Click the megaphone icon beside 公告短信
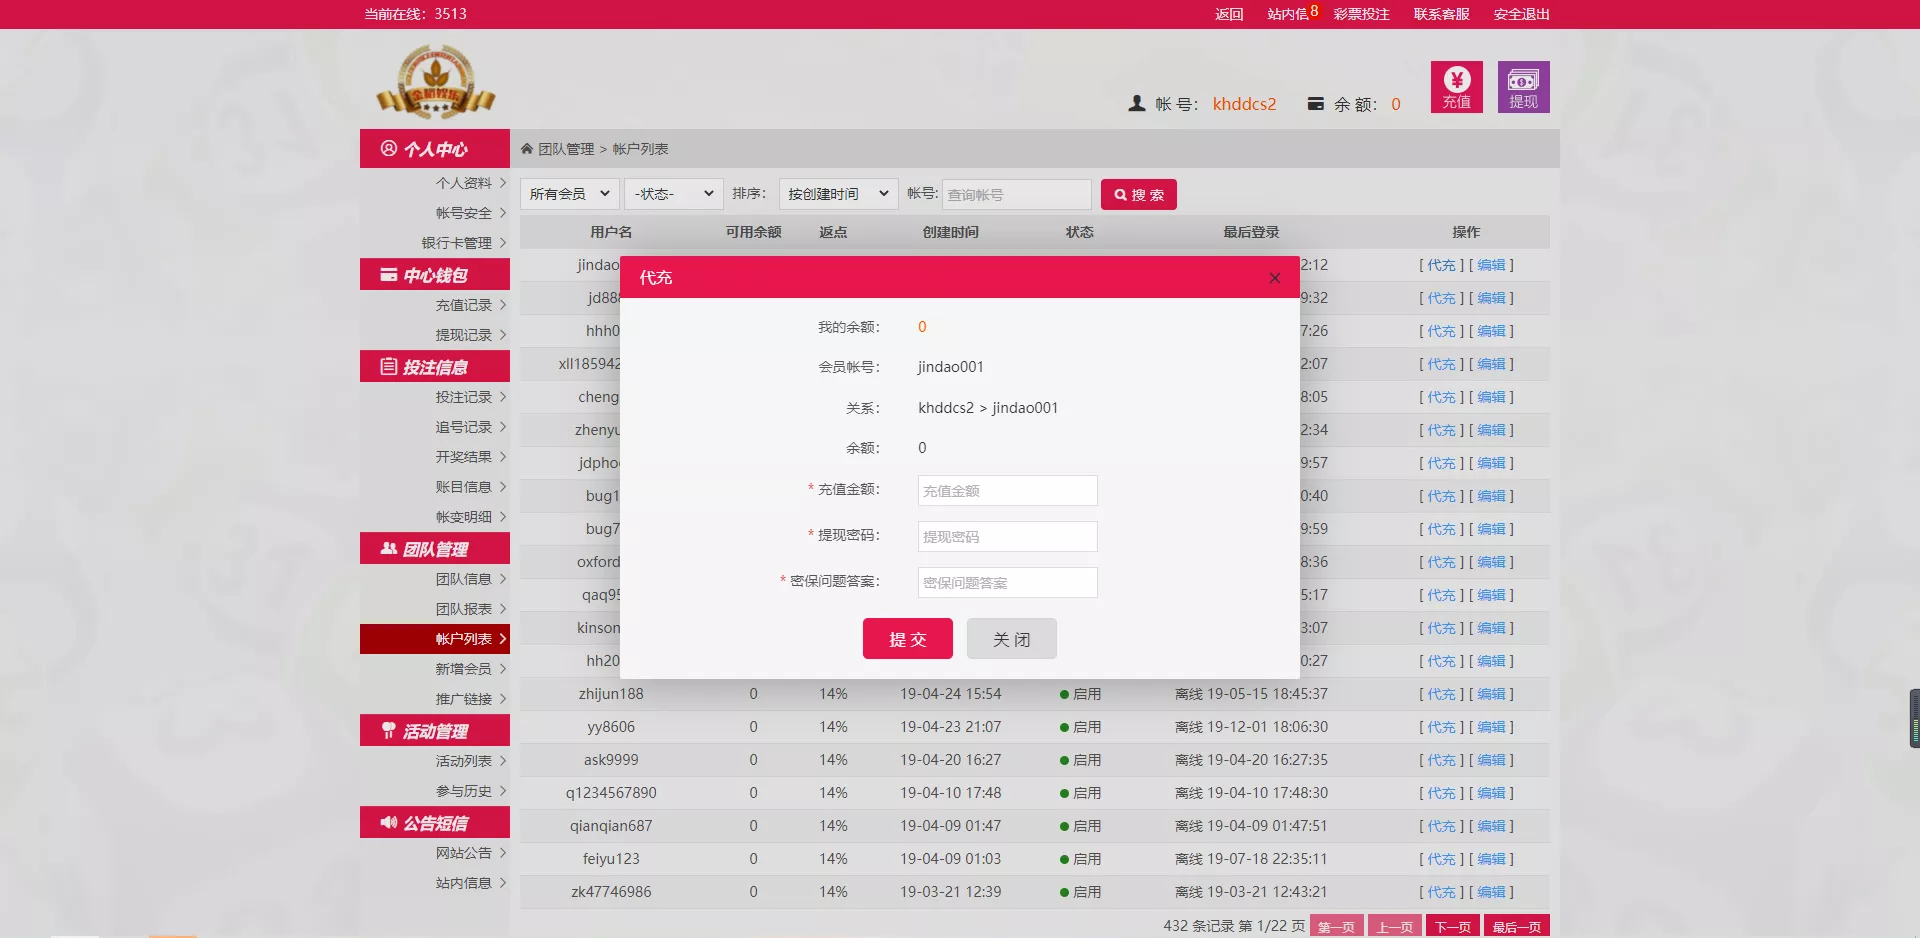Screen dimensions: 1920x938 coord(389,823)
